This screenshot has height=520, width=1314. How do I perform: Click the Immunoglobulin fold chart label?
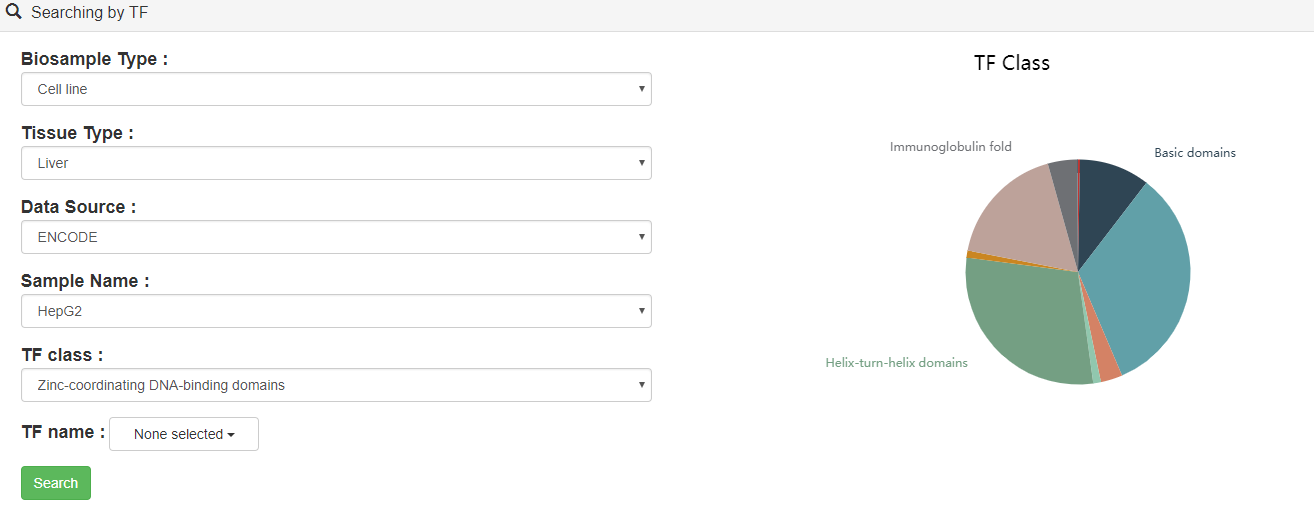point(951,147)
